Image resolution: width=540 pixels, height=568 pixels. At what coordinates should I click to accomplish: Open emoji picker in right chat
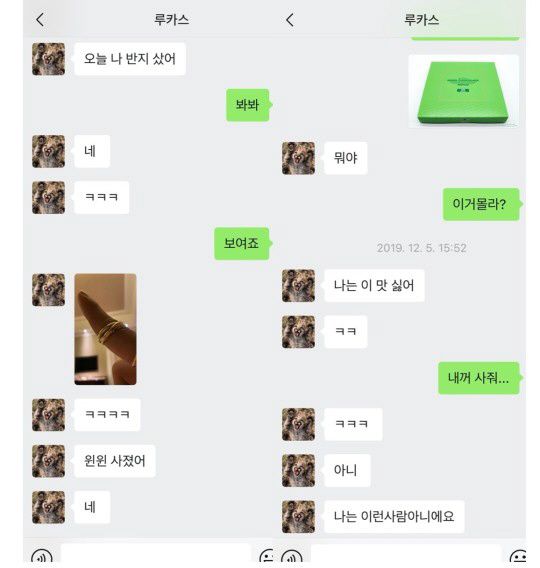[x=518, y=556]
